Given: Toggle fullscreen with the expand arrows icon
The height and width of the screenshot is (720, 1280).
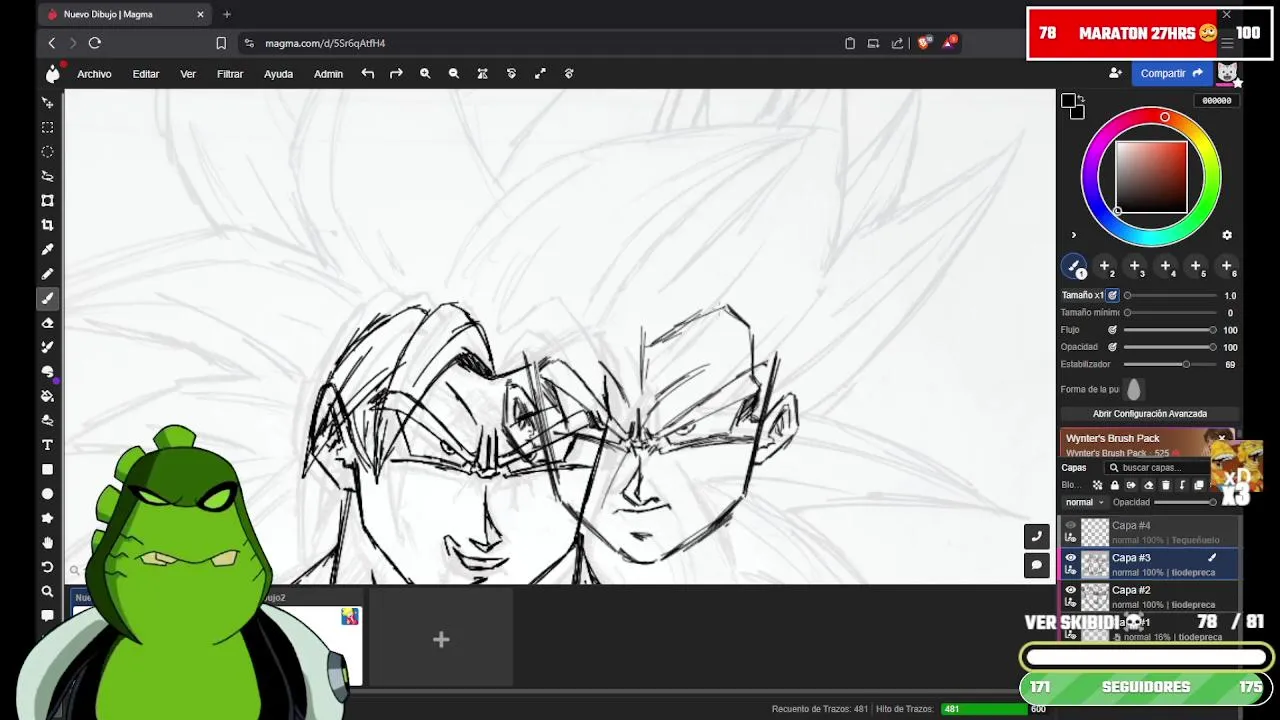Looking at the screenshot, I should coord(540,73).
